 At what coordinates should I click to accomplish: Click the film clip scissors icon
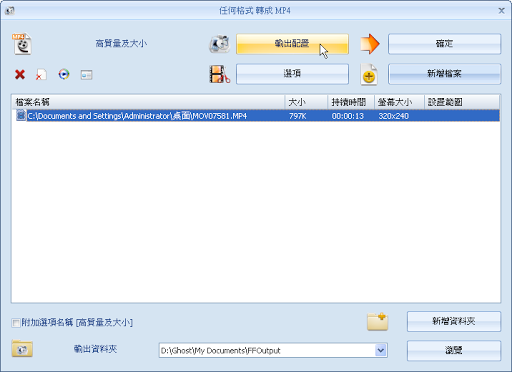pyautogui.click(x=220, y=74)
